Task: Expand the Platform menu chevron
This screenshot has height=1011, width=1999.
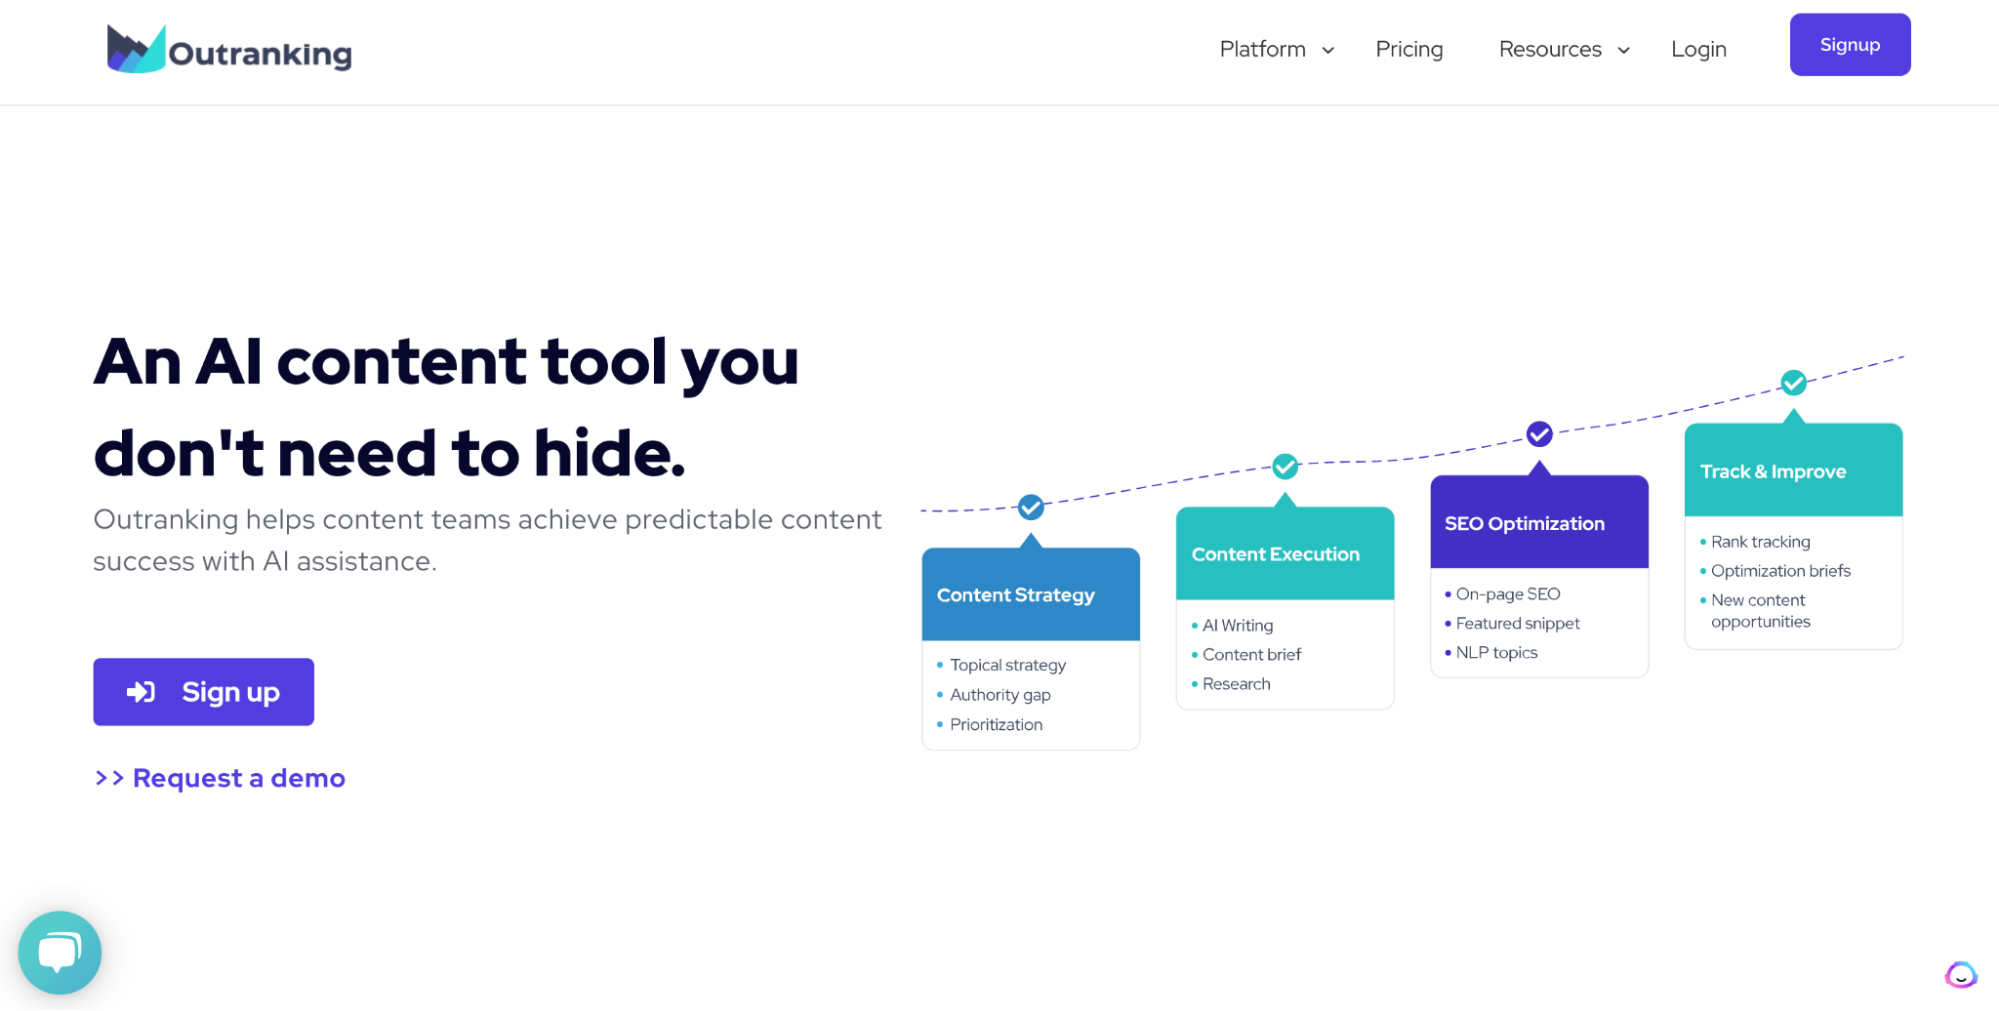Action: (1328, 51)
